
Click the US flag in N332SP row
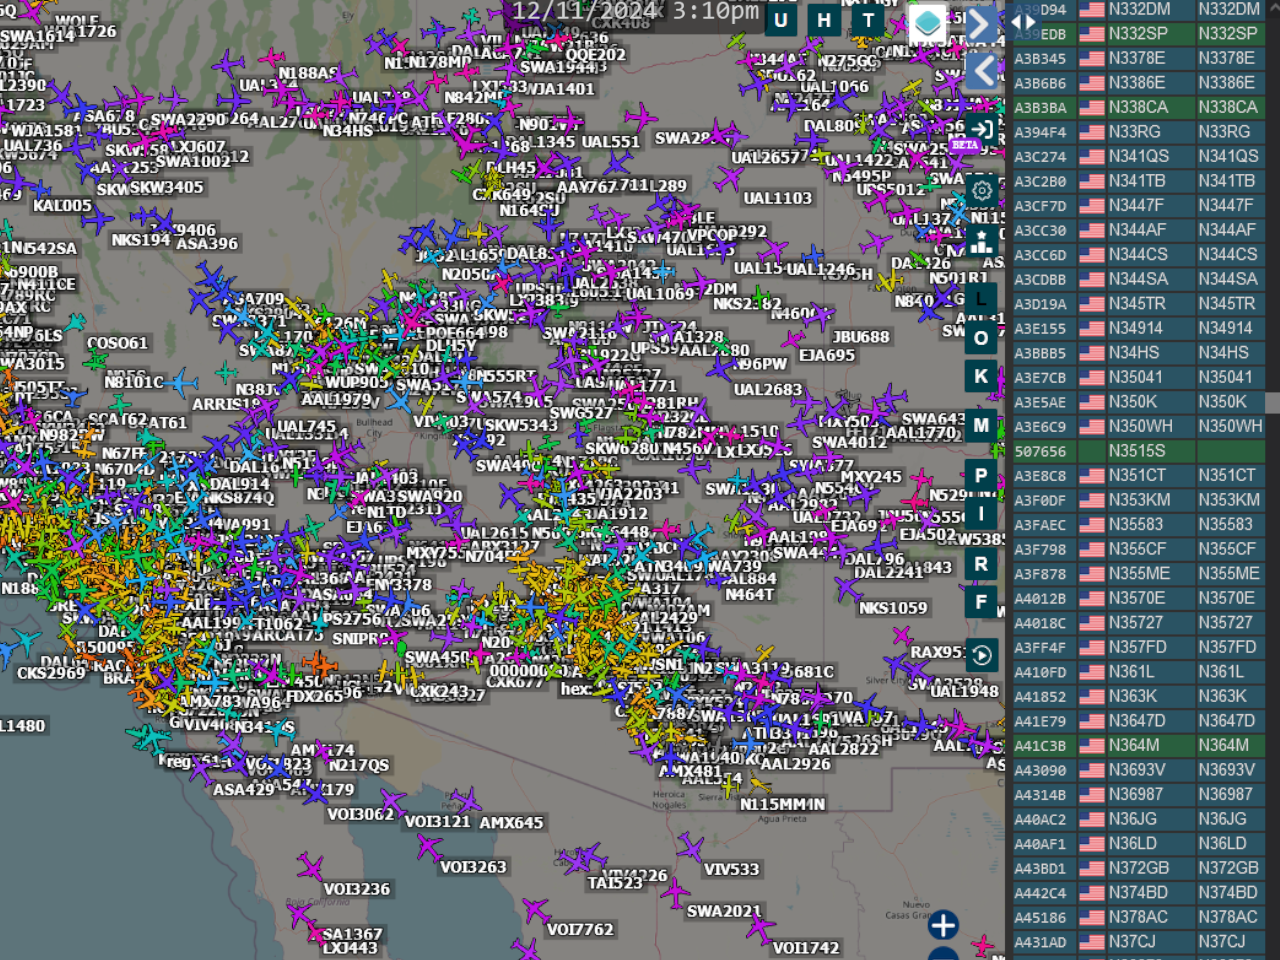tap(1091, 34)
